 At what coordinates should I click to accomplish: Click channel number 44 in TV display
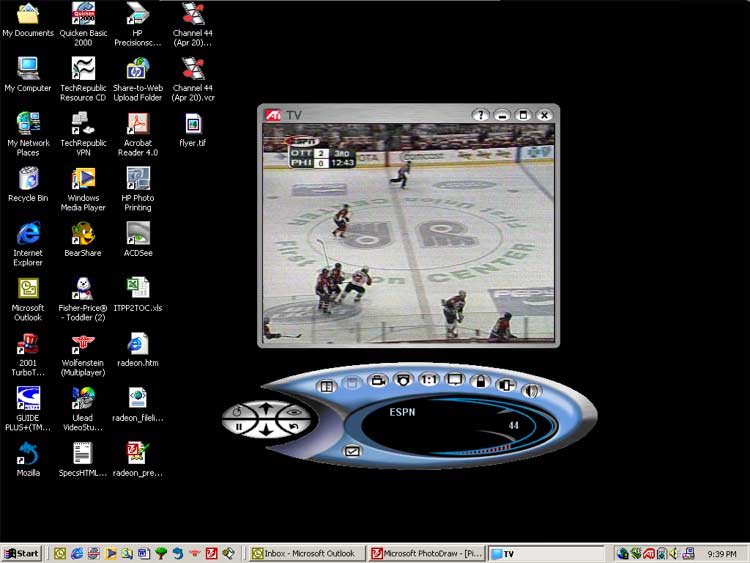(x=513, y=425)
